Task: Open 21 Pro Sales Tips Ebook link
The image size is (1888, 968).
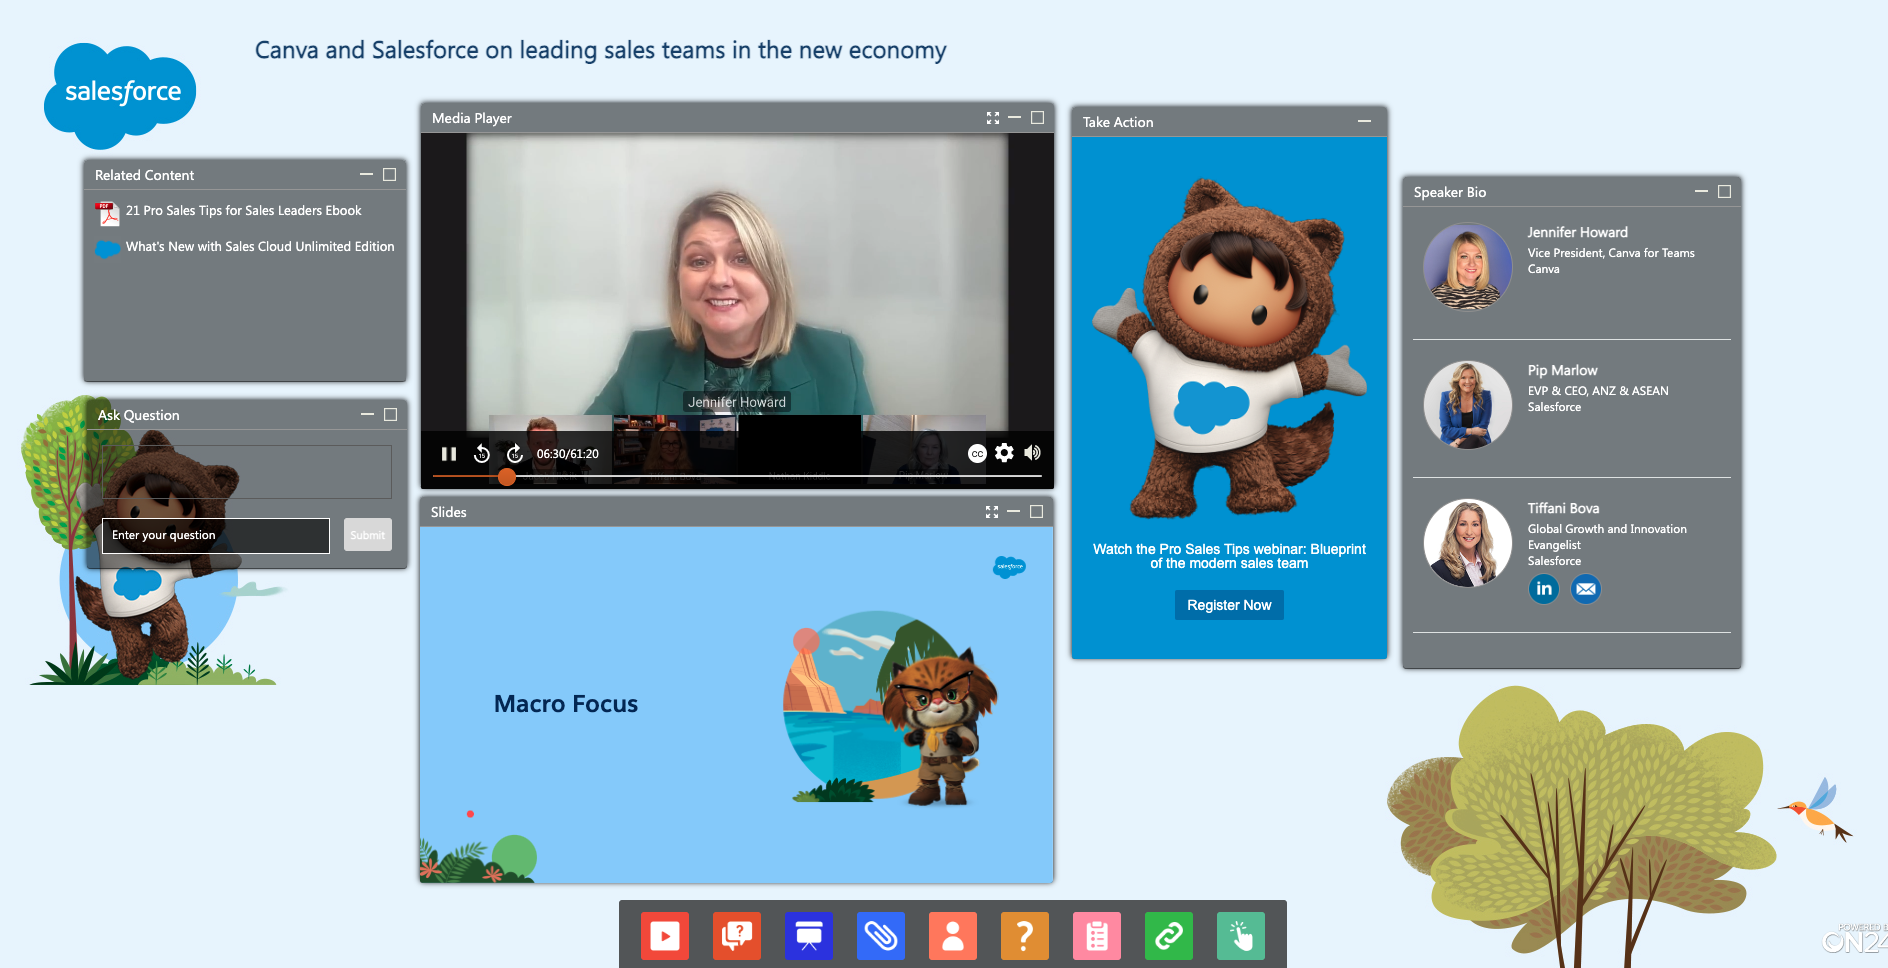Action: 243,211
